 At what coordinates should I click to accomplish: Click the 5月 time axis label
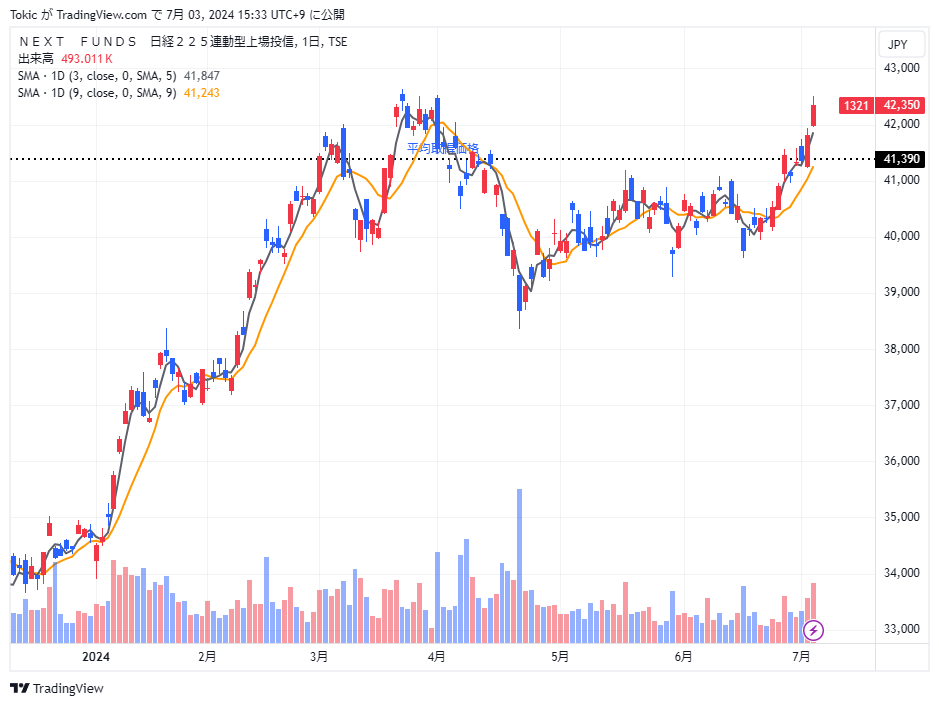point(560,657)
